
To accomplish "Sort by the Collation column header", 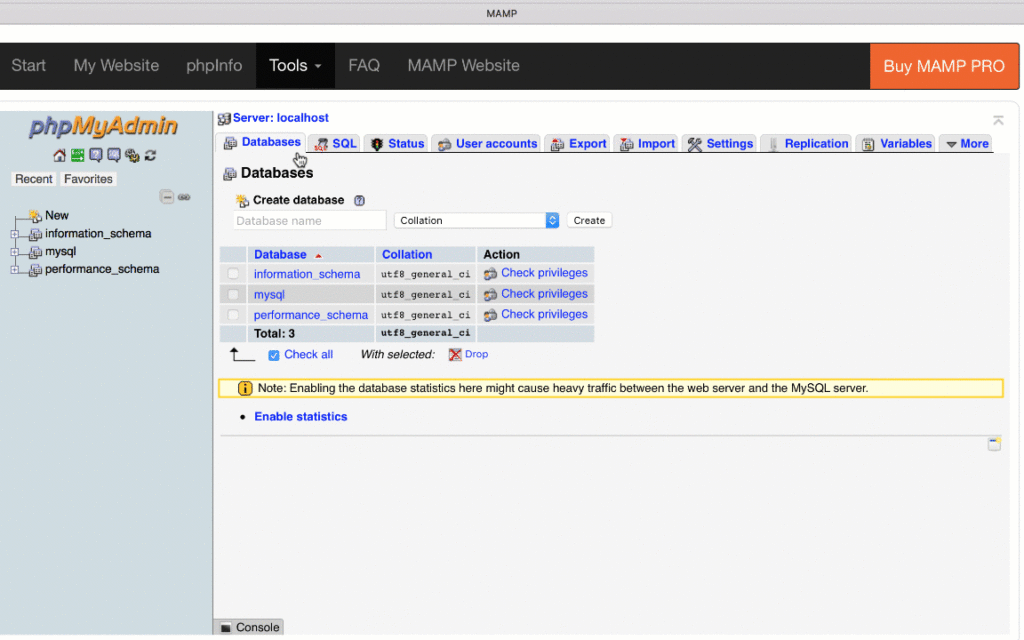I will (x=407, y=255).
